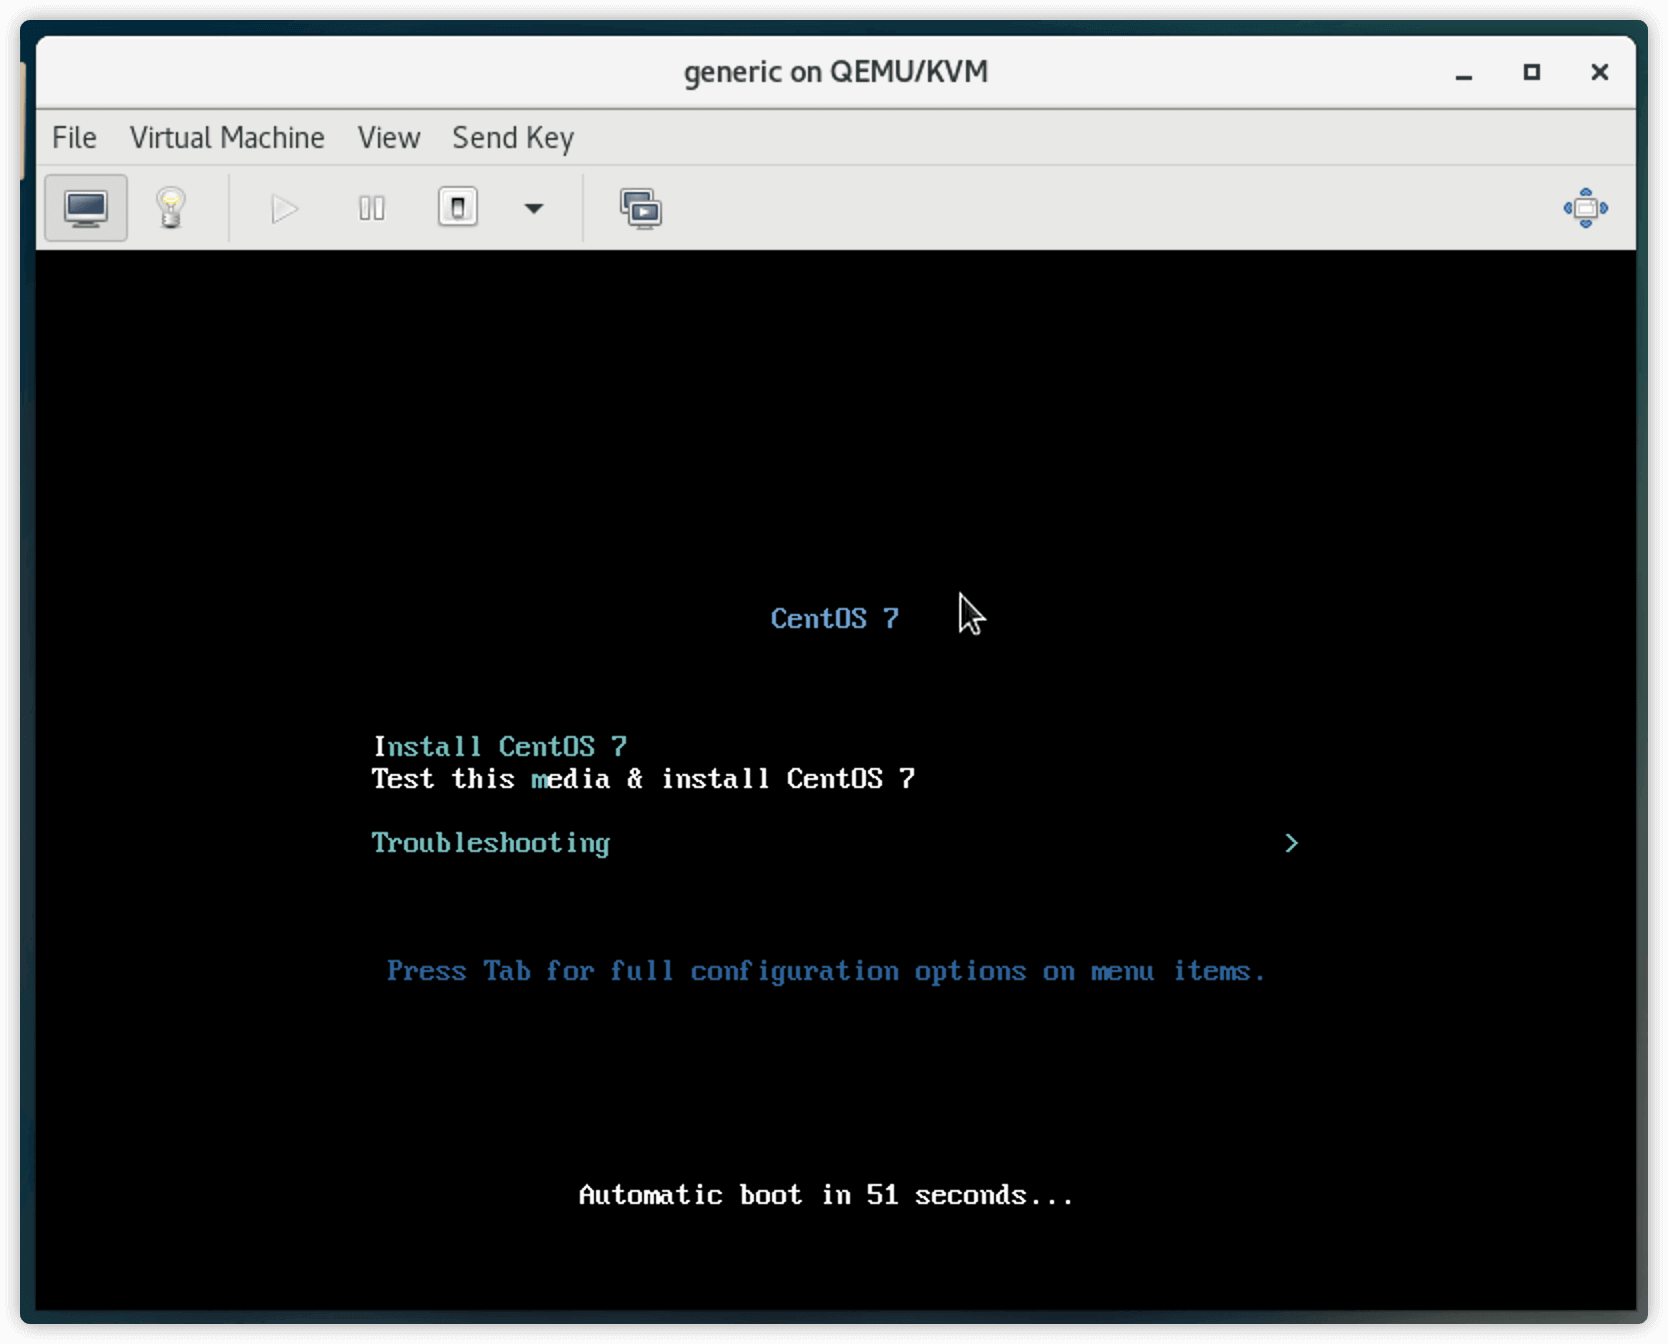This screenshot has height=1344, width=1668.
Task: Expand Troubleshooting submenu arrow
Action: click(1291, 843)
